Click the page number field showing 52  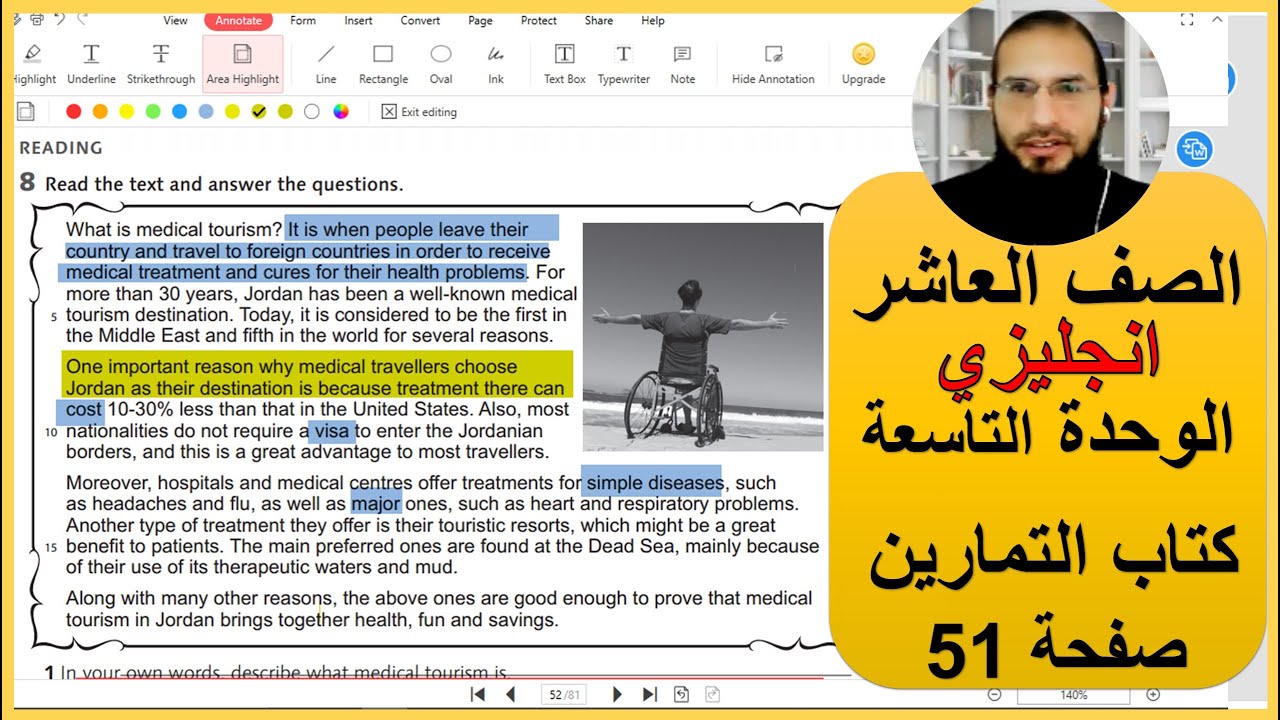coord(563,694)
